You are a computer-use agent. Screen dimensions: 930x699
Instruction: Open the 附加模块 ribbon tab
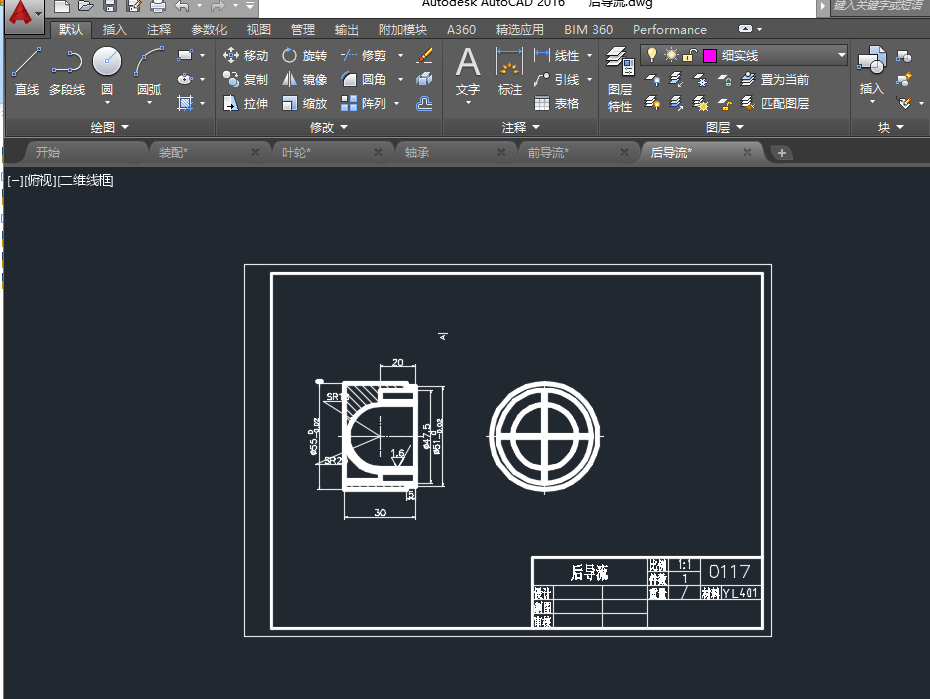pos(403,30)
